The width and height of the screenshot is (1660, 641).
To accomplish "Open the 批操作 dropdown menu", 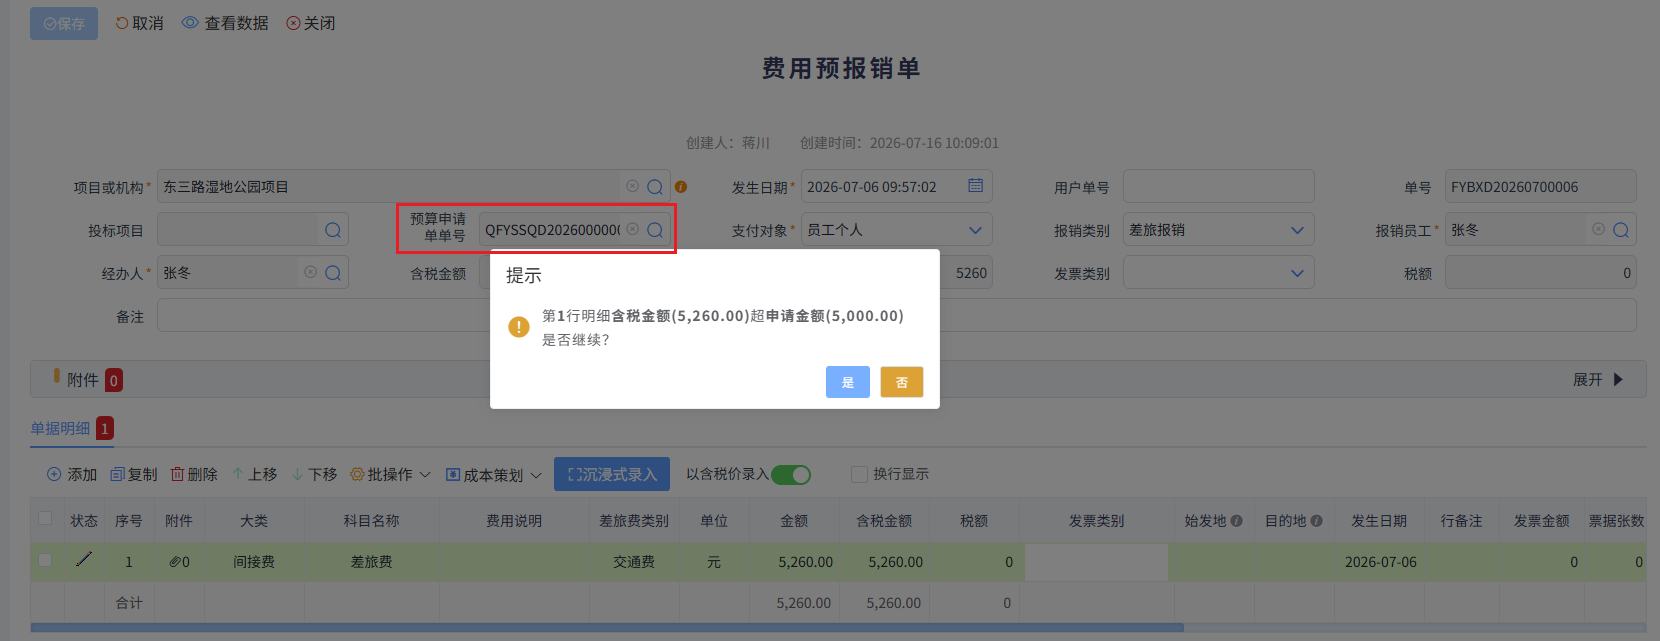I will (x=390, y=474).
